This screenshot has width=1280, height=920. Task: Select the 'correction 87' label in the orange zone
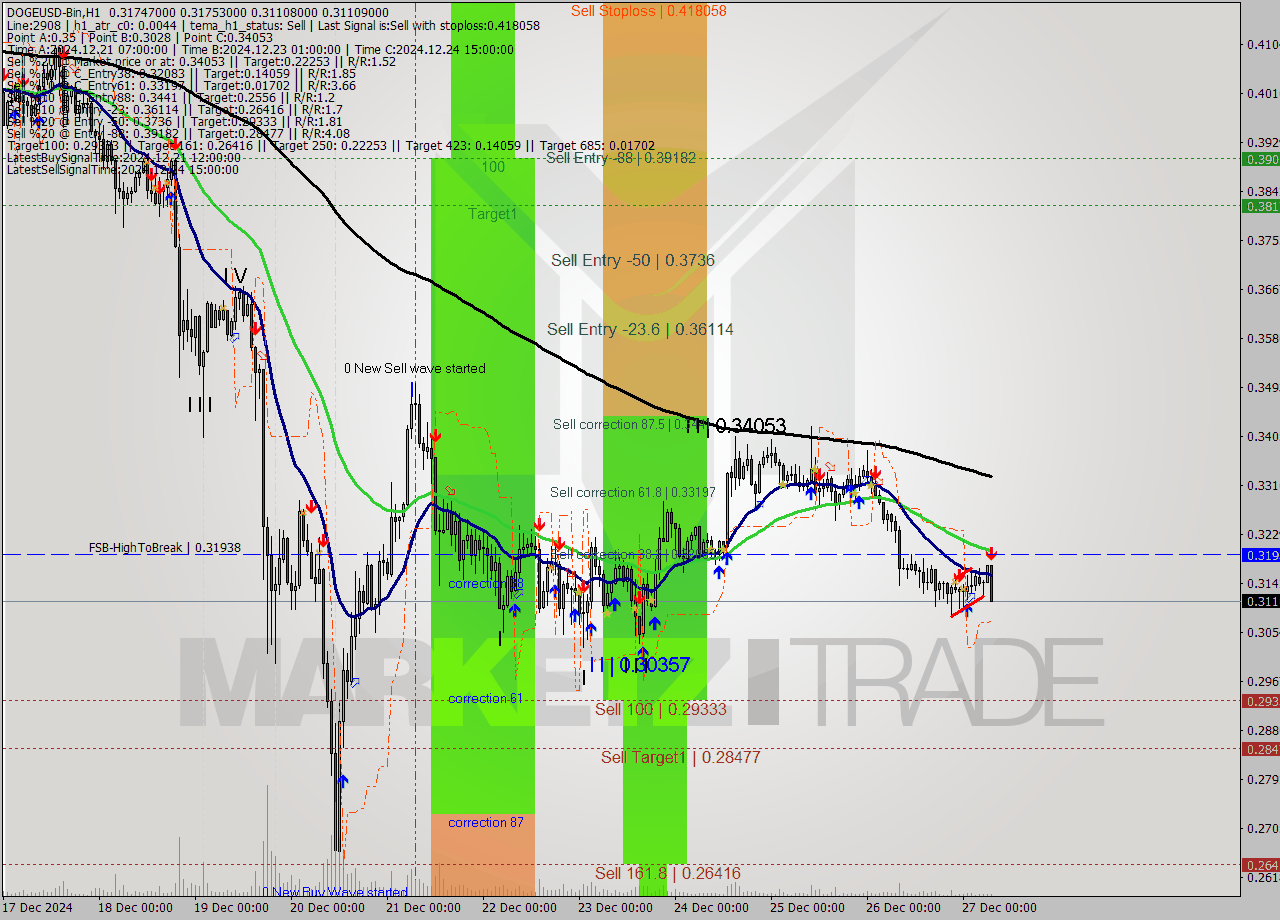tap(485, 822)
